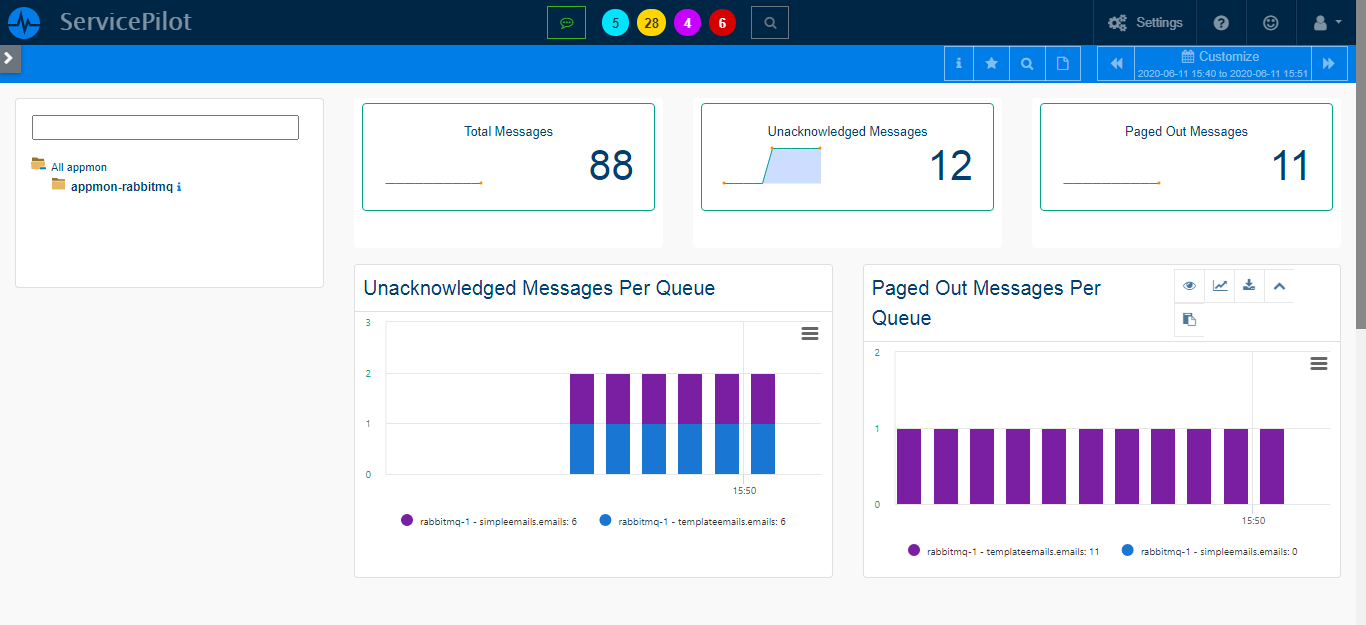The height and width of the screenshot is (625, 1366).
Task: Click the smiley feedback icon
Action: 1271,22
